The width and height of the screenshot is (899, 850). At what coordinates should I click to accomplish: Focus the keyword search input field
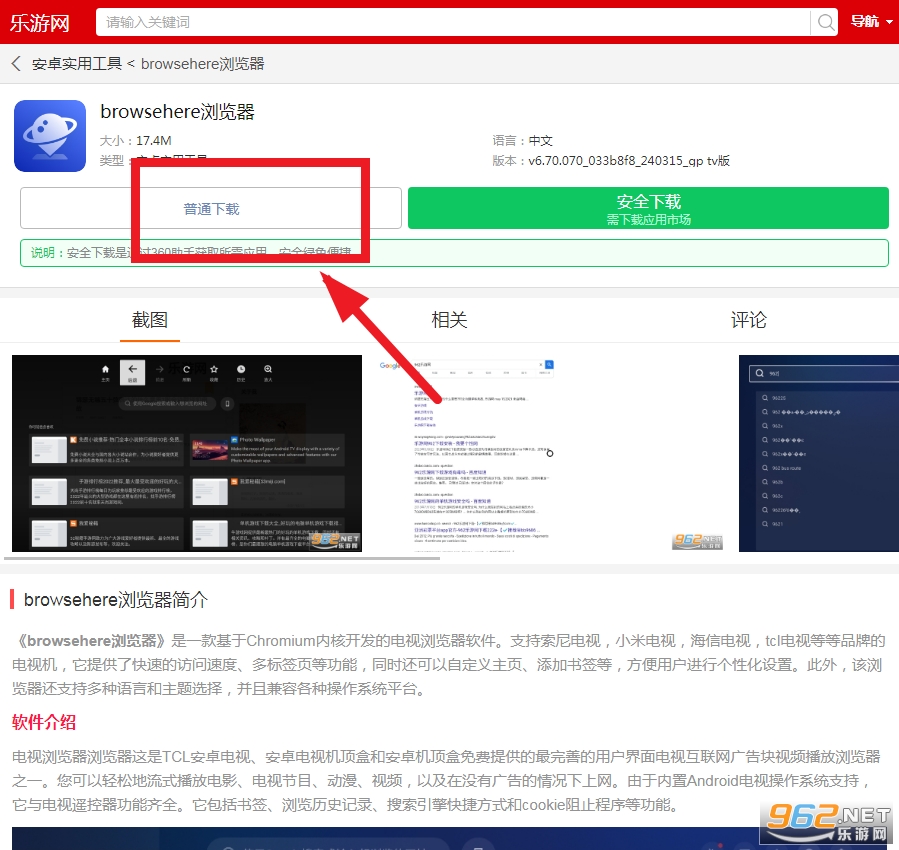coord(453,22)
